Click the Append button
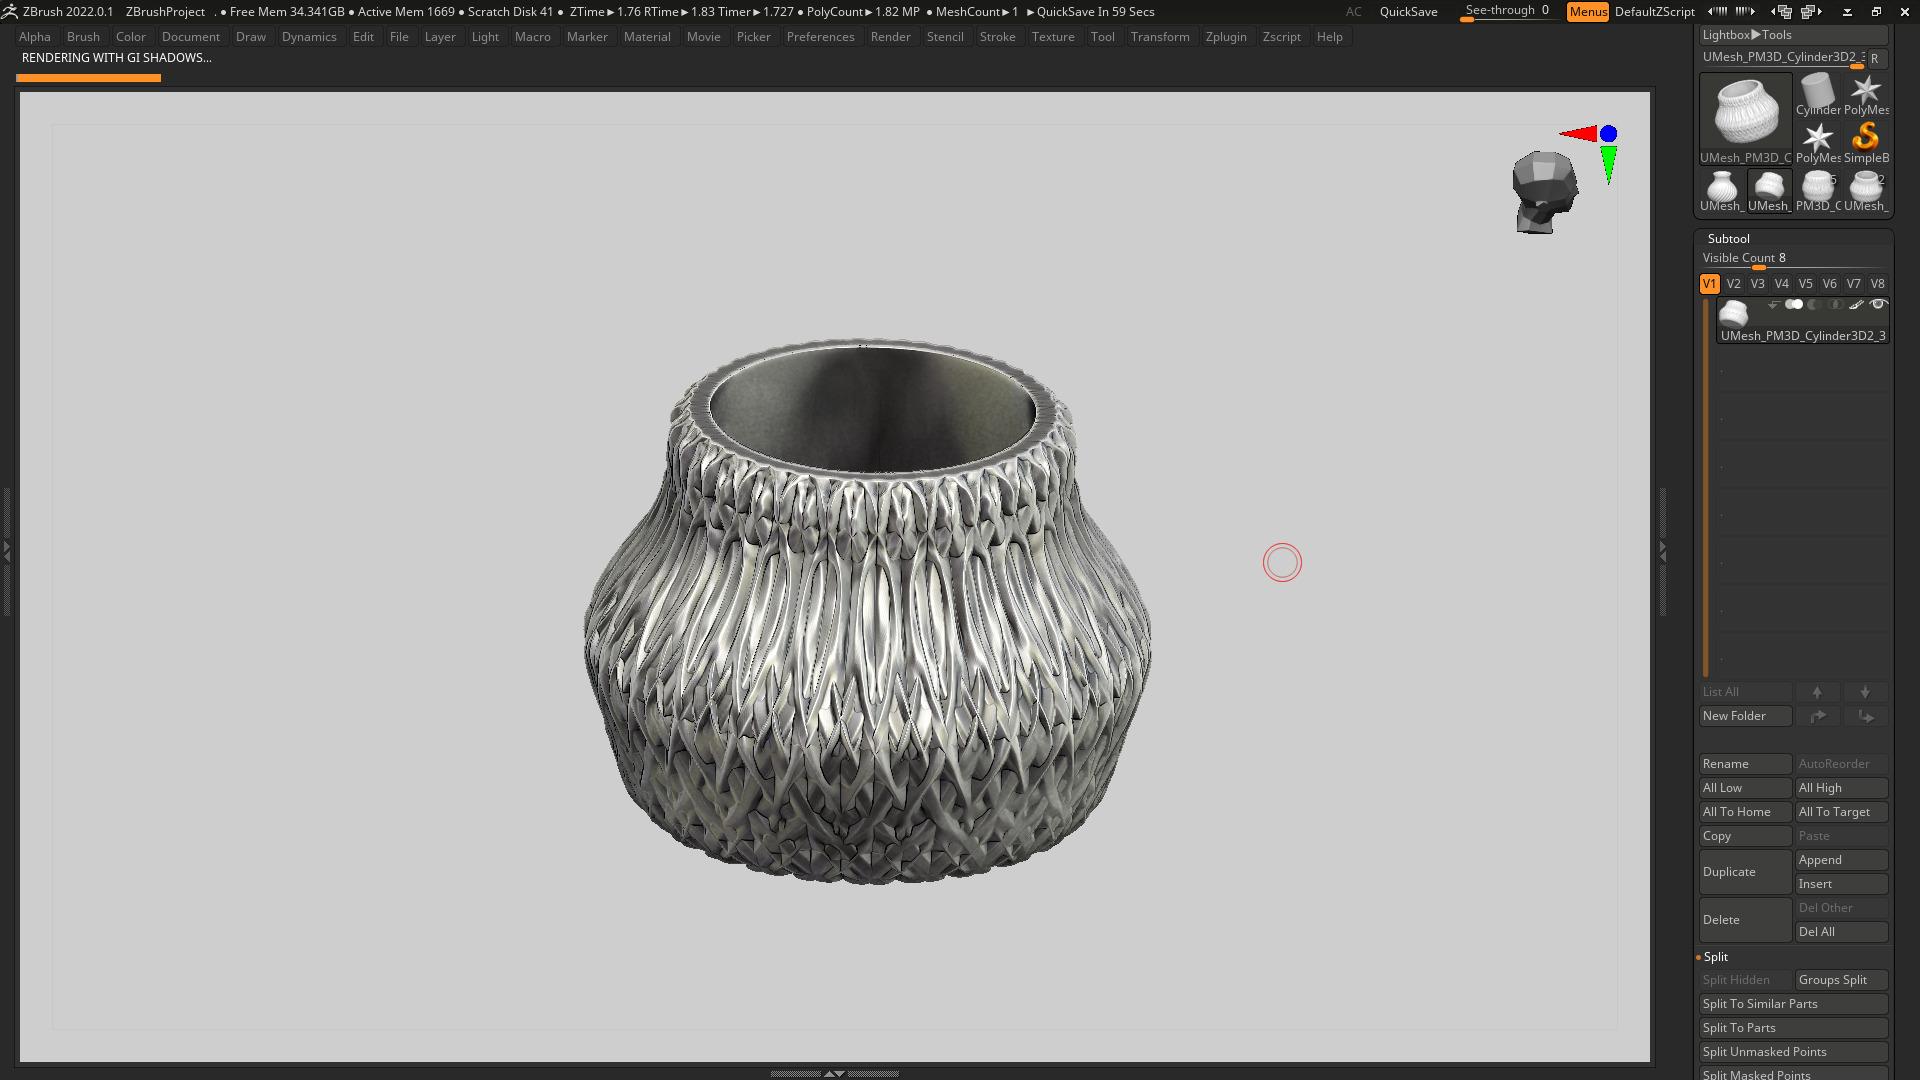This screenshot has width=1920, height=1080. coord(1842,860)
